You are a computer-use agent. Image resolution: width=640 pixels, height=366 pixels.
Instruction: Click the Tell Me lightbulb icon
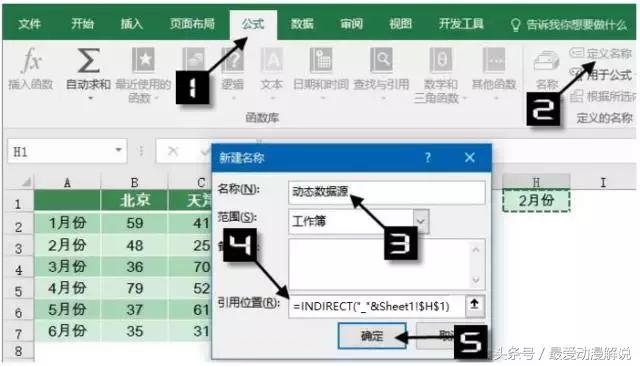pyautogui.click(x=516, y=24)
